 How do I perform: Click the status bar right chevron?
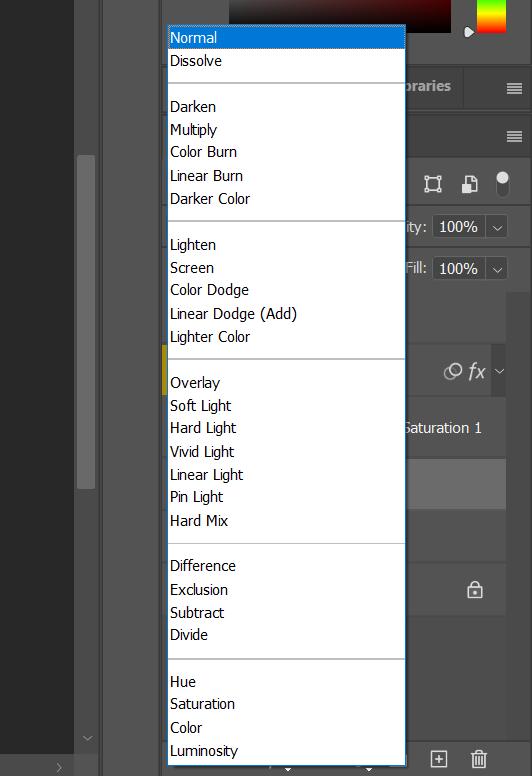click(59, 768)
